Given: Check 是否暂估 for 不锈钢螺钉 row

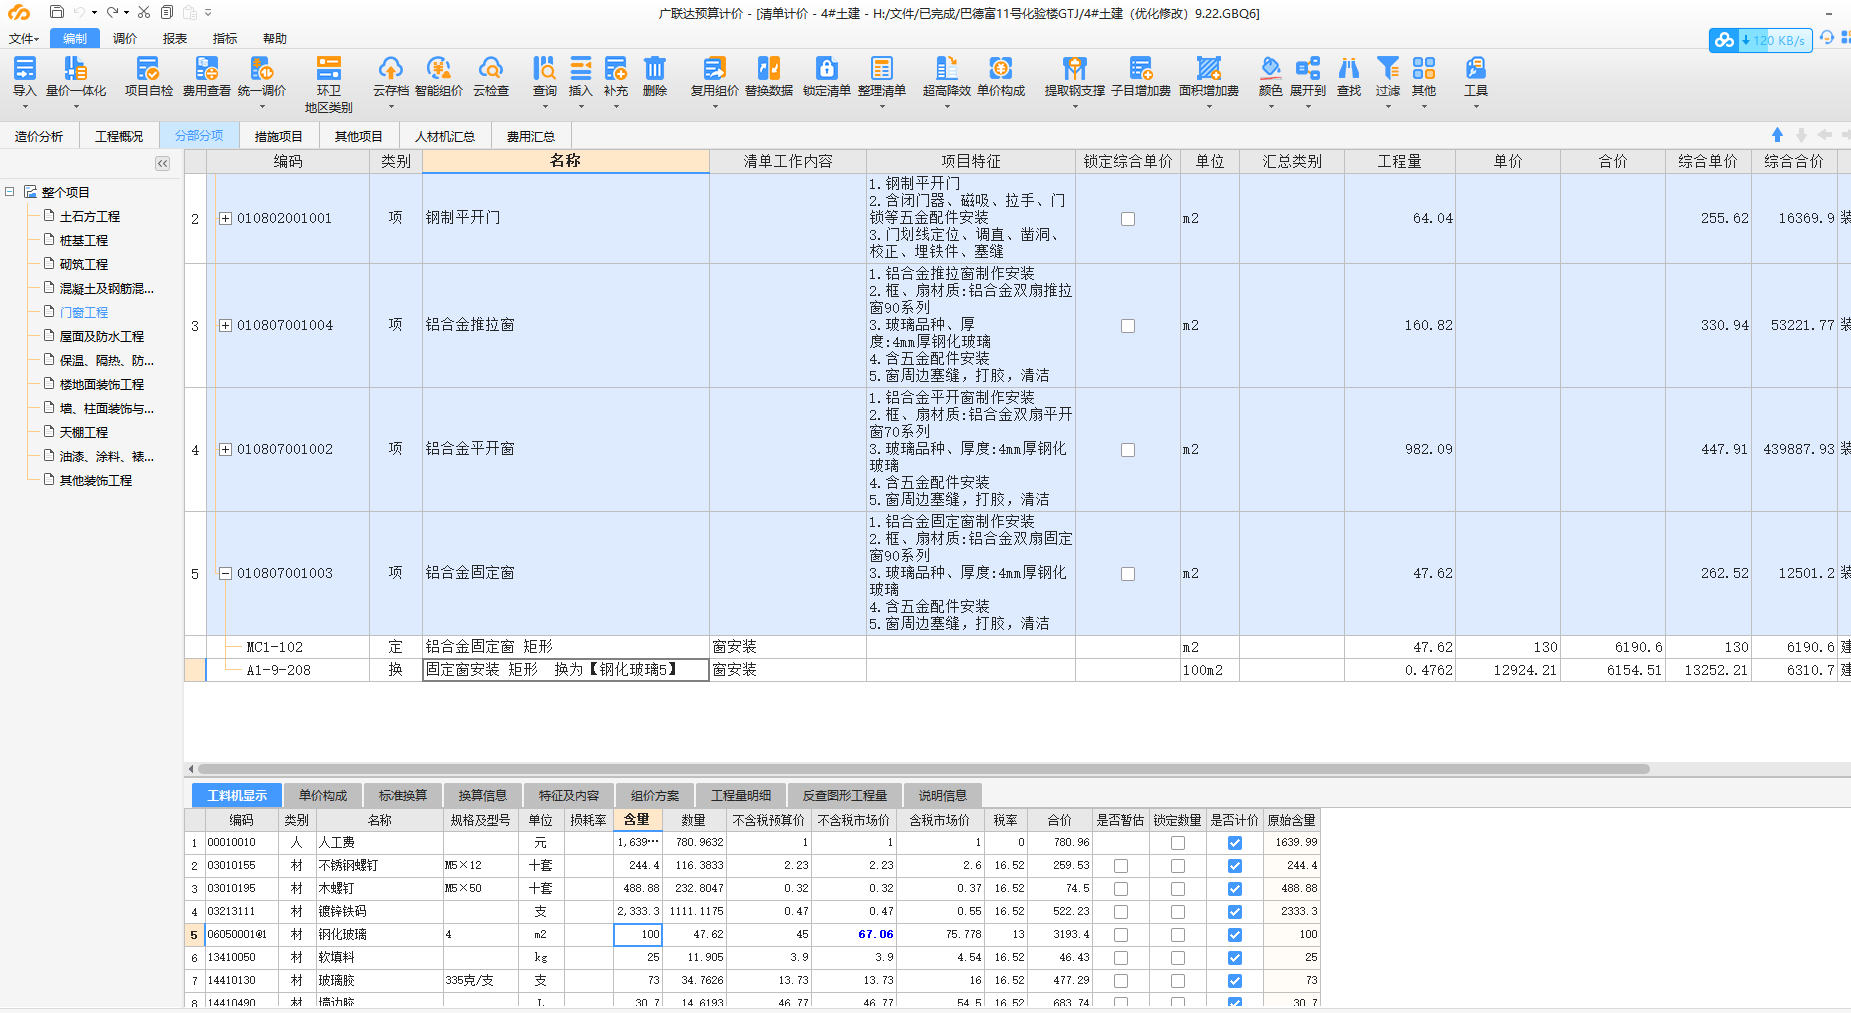Looking at the screenshot, I should point(1121,866).
